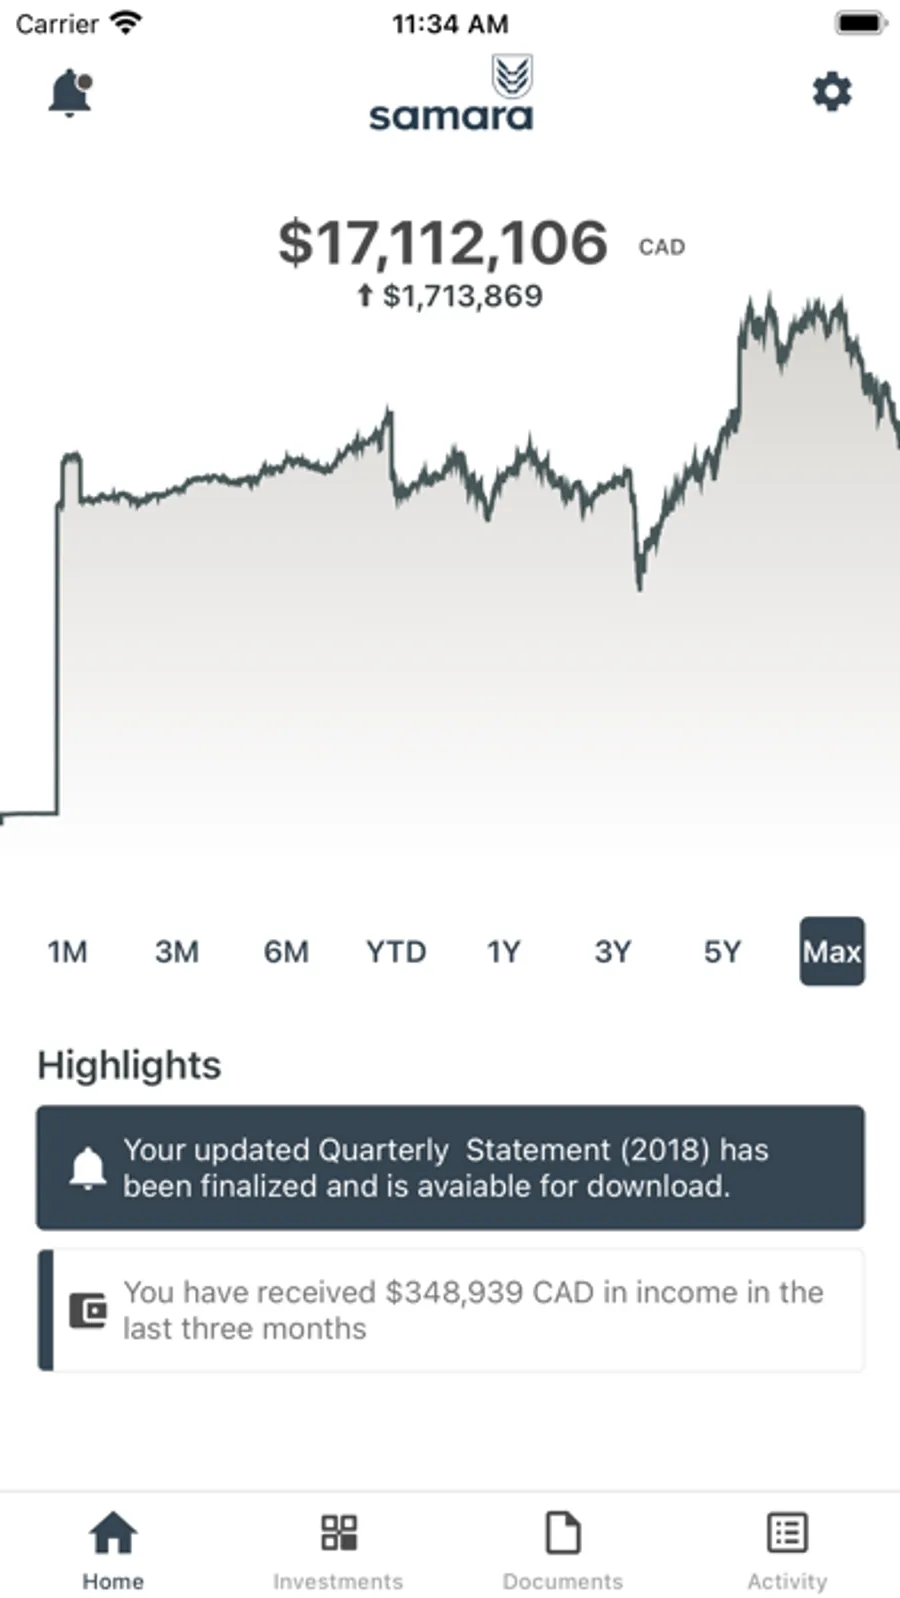
Task: Select the 3M time range
Action: point(177,951)
